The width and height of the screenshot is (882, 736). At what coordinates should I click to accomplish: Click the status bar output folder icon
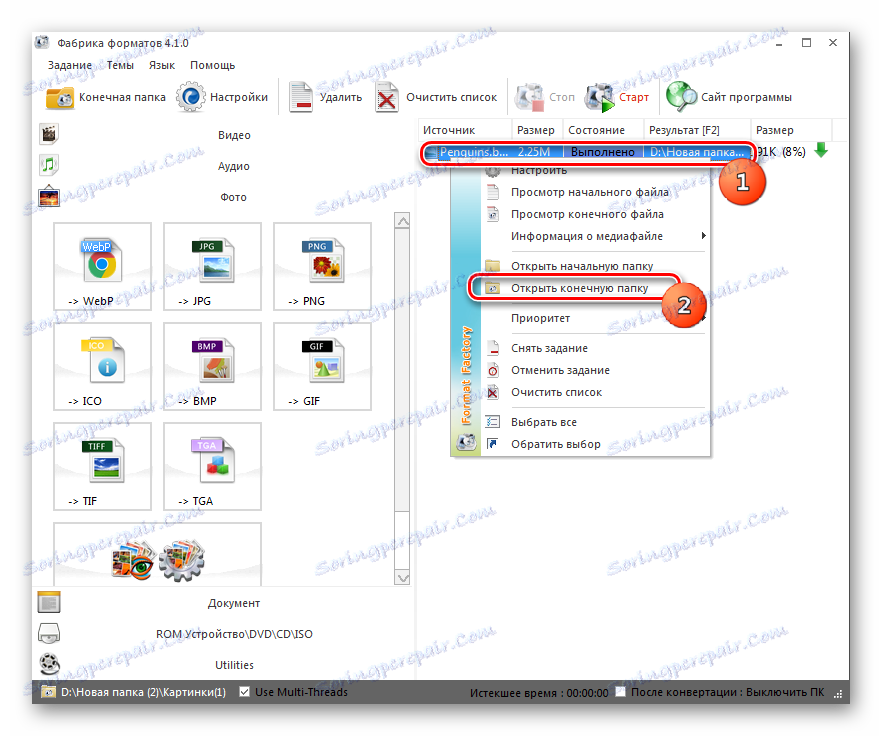(50, 692)
